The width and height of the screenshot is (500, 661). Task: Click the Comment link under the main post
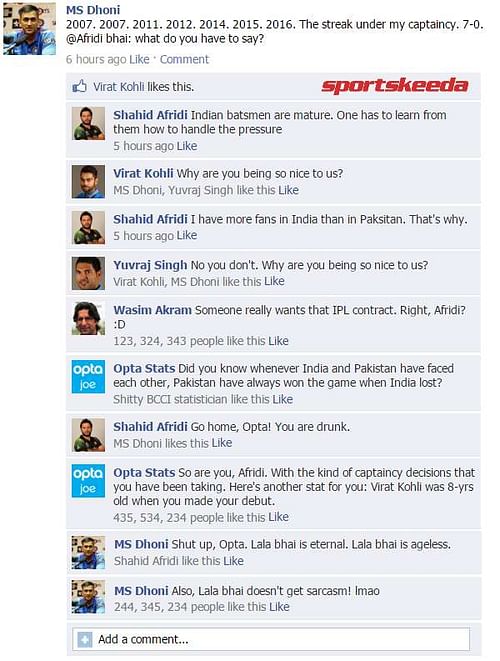pyautogui.click(x=184, y=59)
